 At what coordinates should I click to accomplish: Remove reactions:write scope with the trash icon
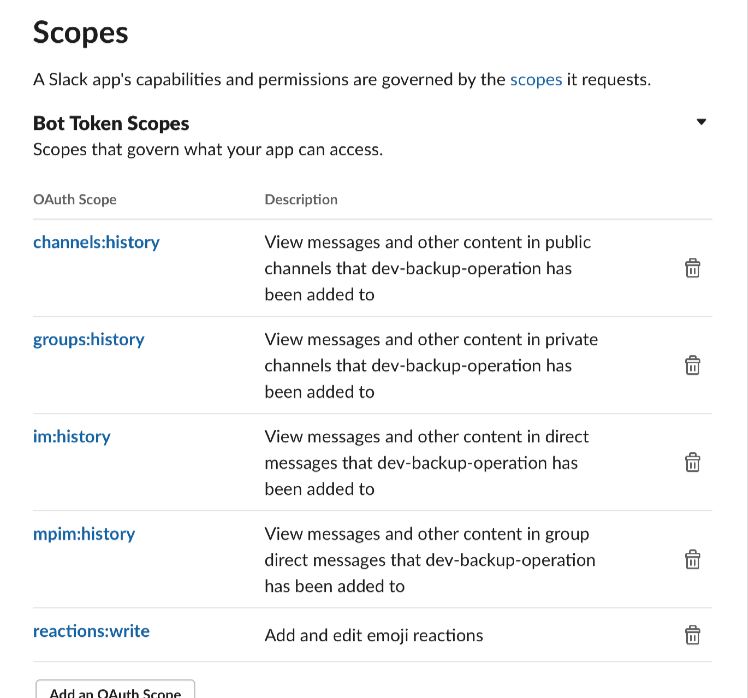[692, 635]
